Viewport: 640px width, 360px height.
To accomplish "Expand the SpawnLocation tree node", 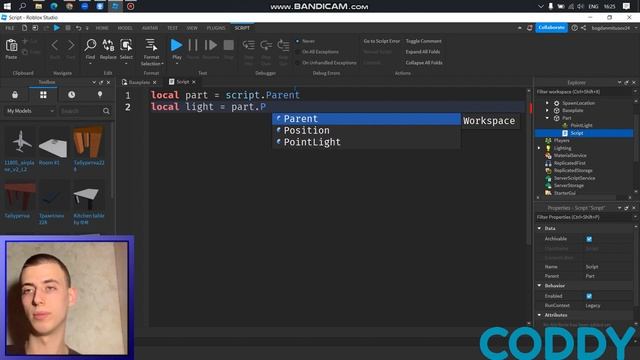I will (x=547, y=103).
